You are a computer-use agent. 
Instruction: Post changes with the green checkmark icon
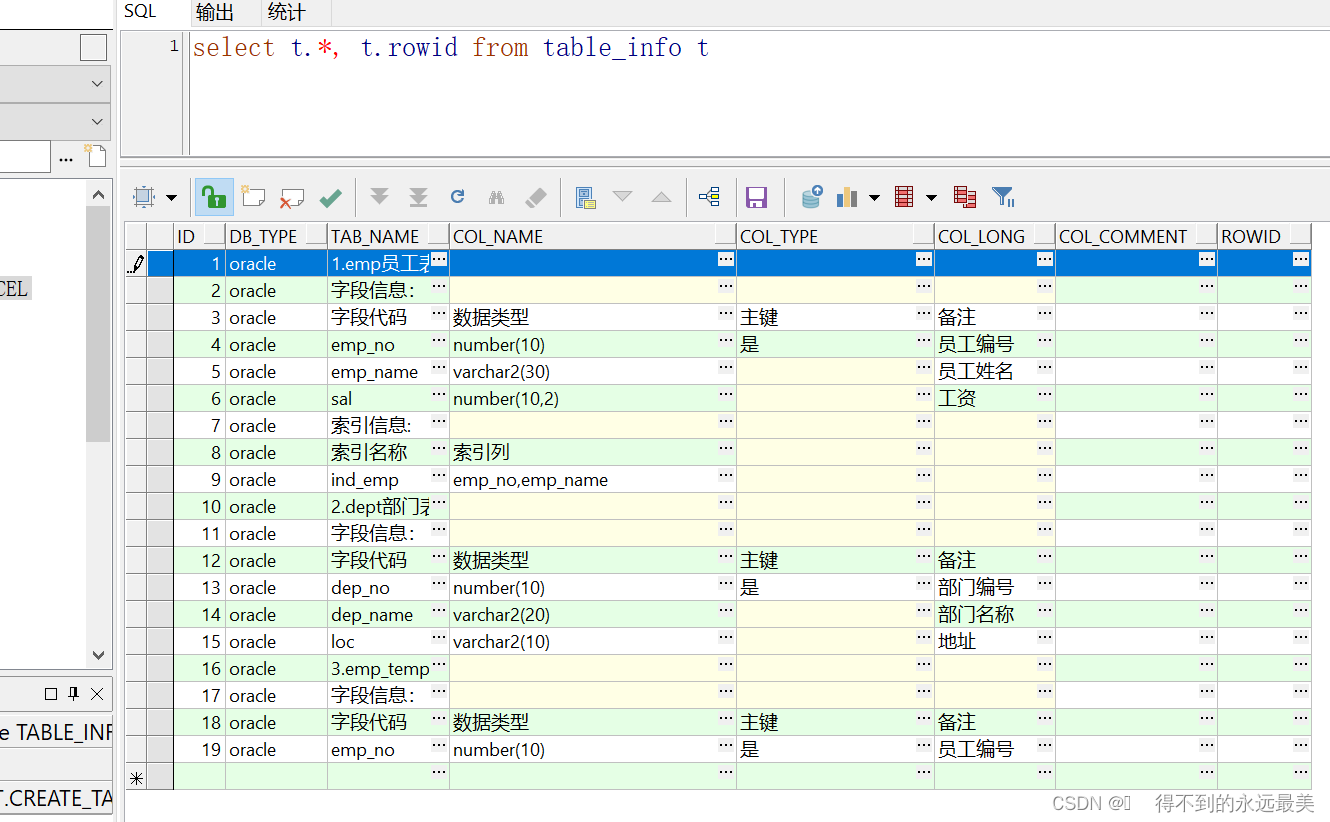[331, 197]
